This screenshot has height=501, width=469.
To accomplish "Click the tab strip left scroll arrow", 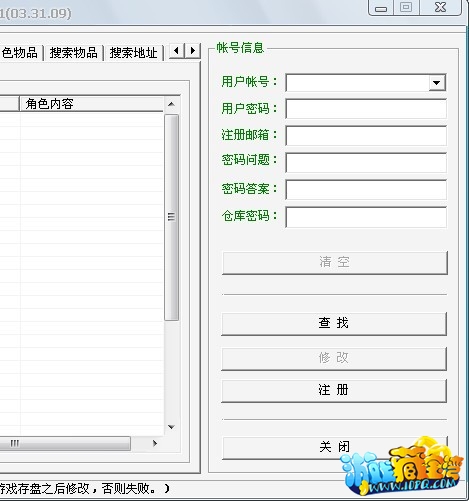I will point(177,51).
